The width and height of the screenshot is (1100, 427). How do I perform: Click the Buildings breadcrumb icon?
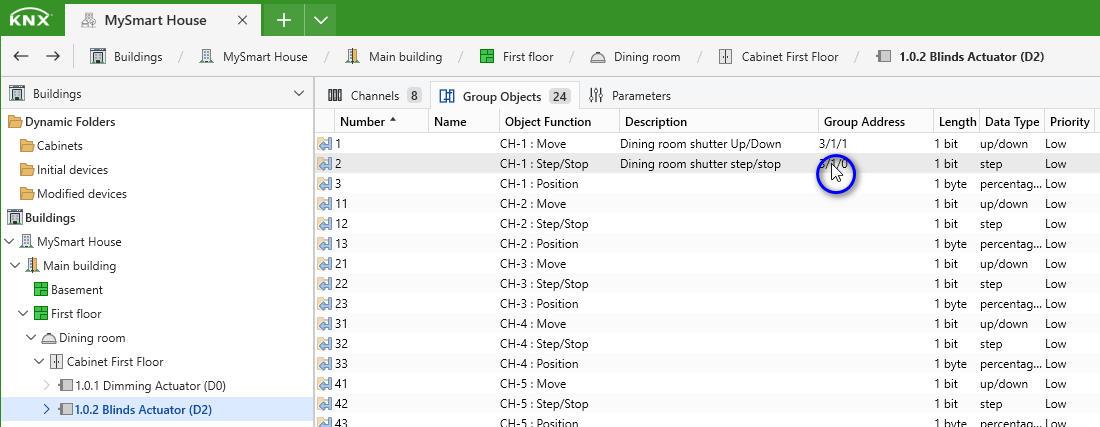tap(98, 57)
